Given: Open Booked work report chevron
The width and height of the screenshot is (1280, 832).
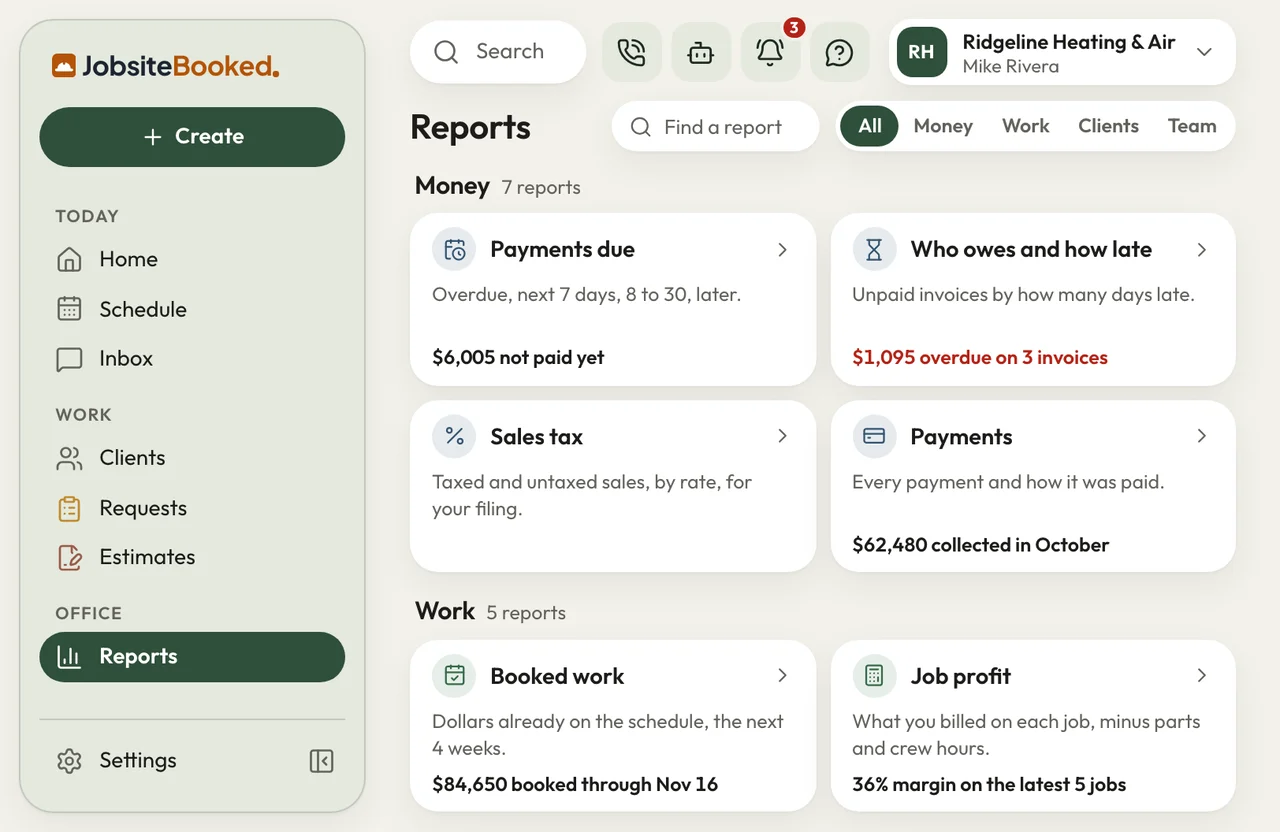Looking at the screenshot, I should tap(783, 676).
